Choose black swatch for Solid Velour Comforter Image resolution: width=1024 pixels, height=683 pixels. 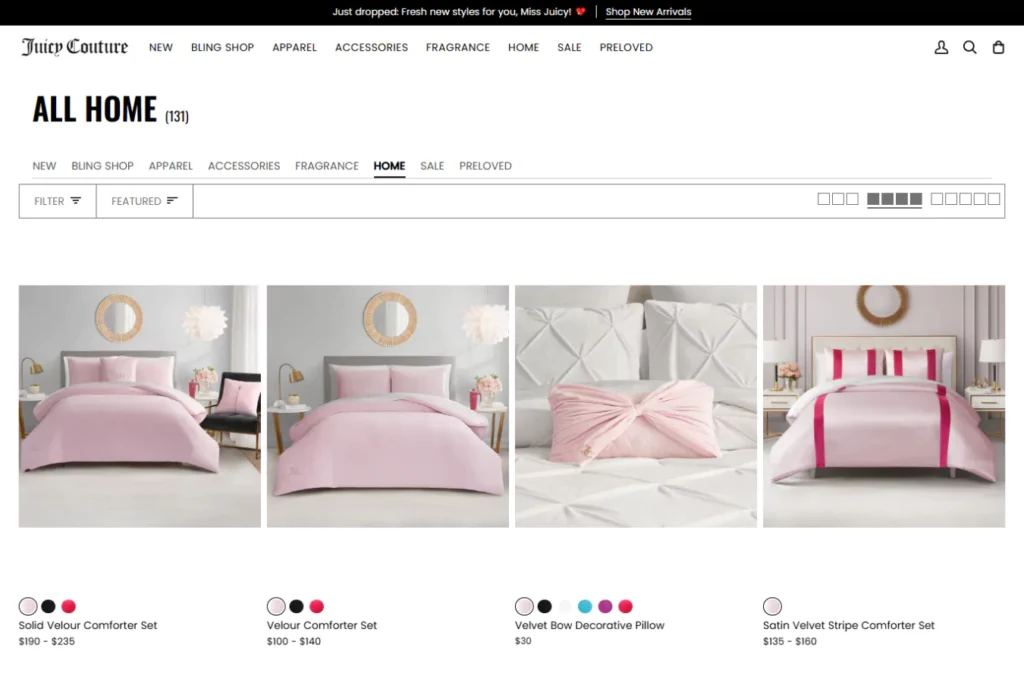click(48, 606)
